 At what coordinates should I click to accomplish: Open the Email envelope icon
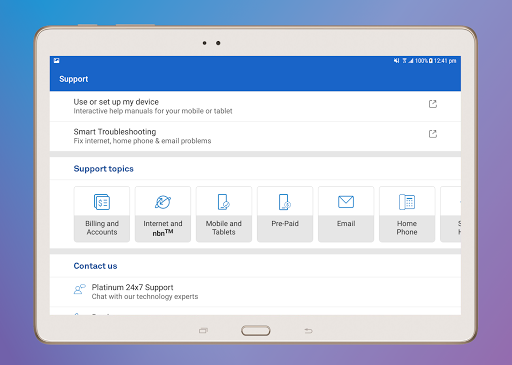pos(346,202)
